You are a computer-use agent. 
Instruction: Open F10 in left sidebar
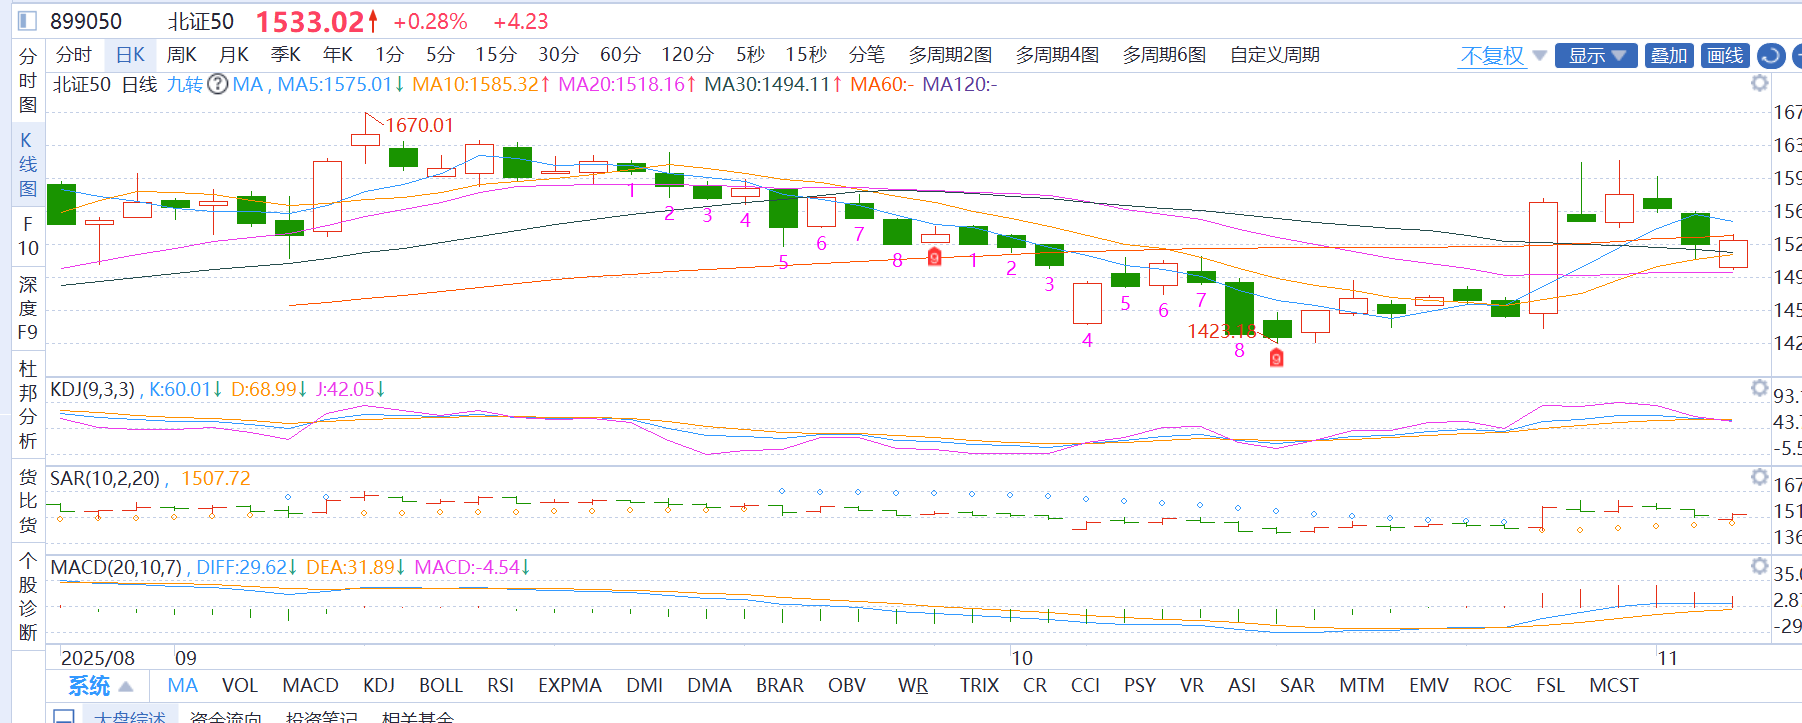pyautogui.click(x=28, y=236)
